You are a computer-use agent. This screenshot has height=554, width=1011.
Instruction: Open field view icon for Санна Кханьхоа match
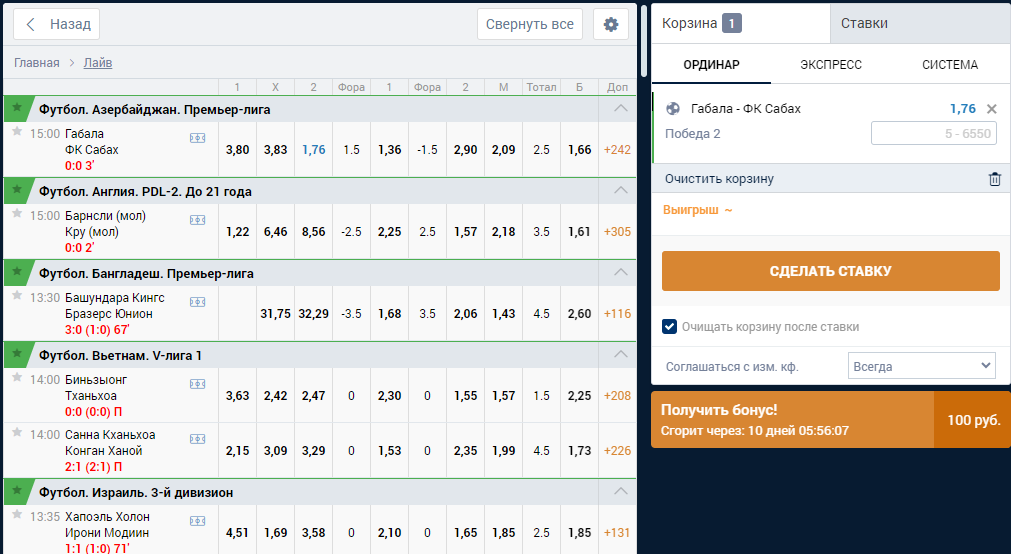[x=197, y=439]
